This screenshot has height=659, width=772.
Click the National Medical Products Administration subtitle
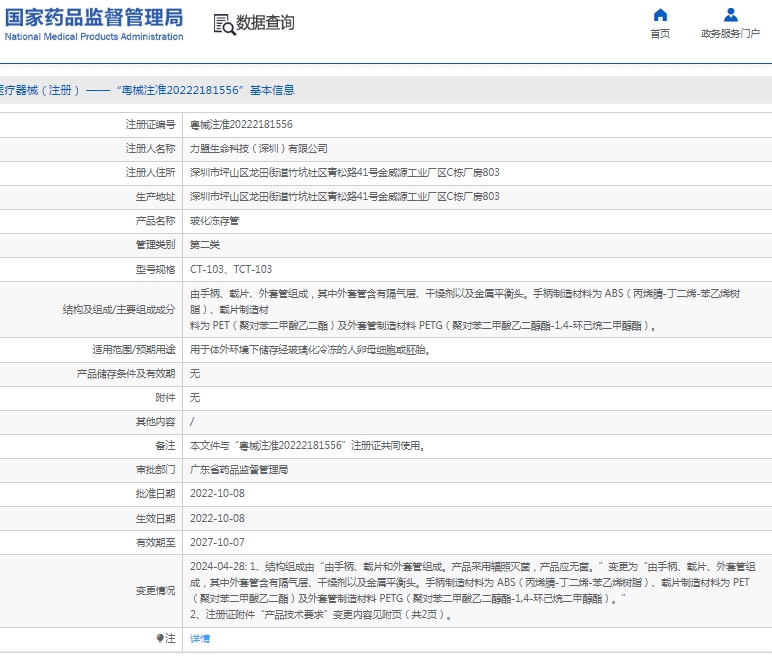tap(94, 37)
